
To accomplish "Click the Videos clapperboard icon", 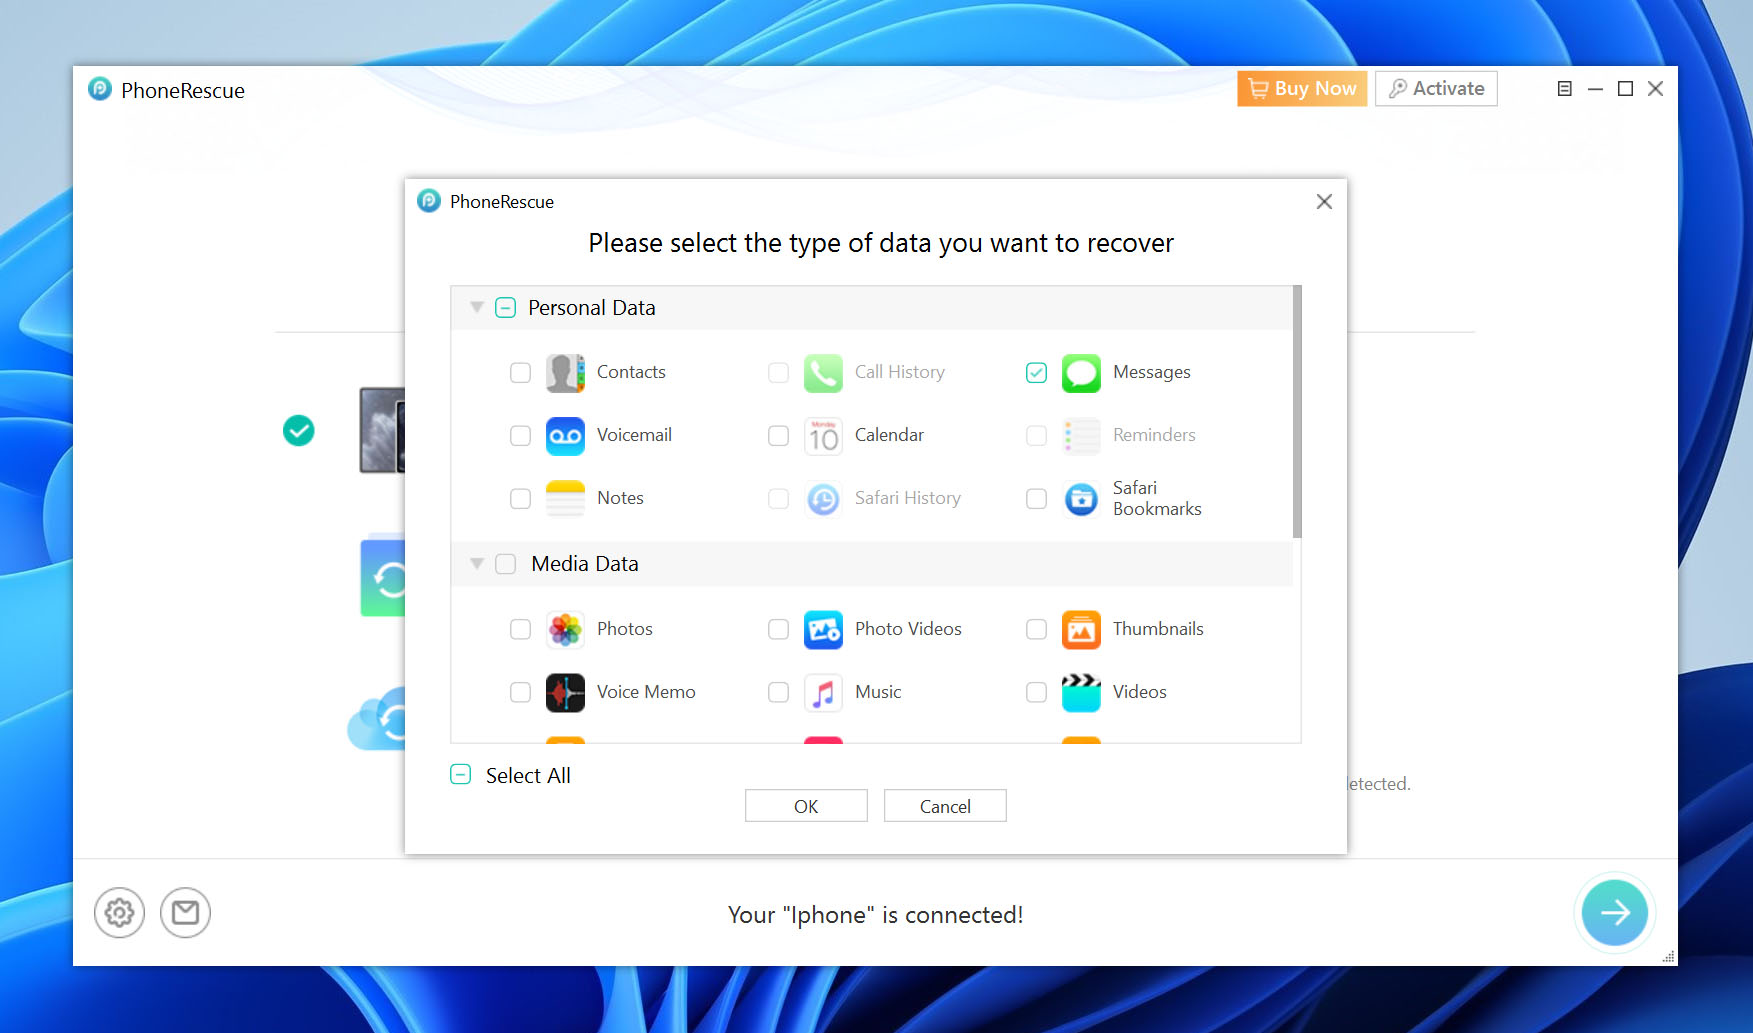I will 1081,693.
